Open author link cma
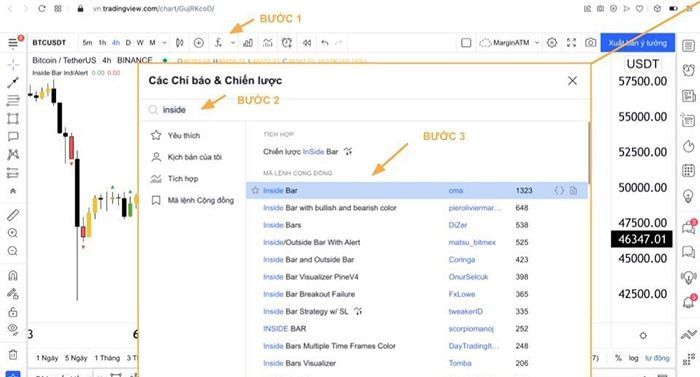The image size is (700, 377). pyautogui.click(x=456, y=190)
